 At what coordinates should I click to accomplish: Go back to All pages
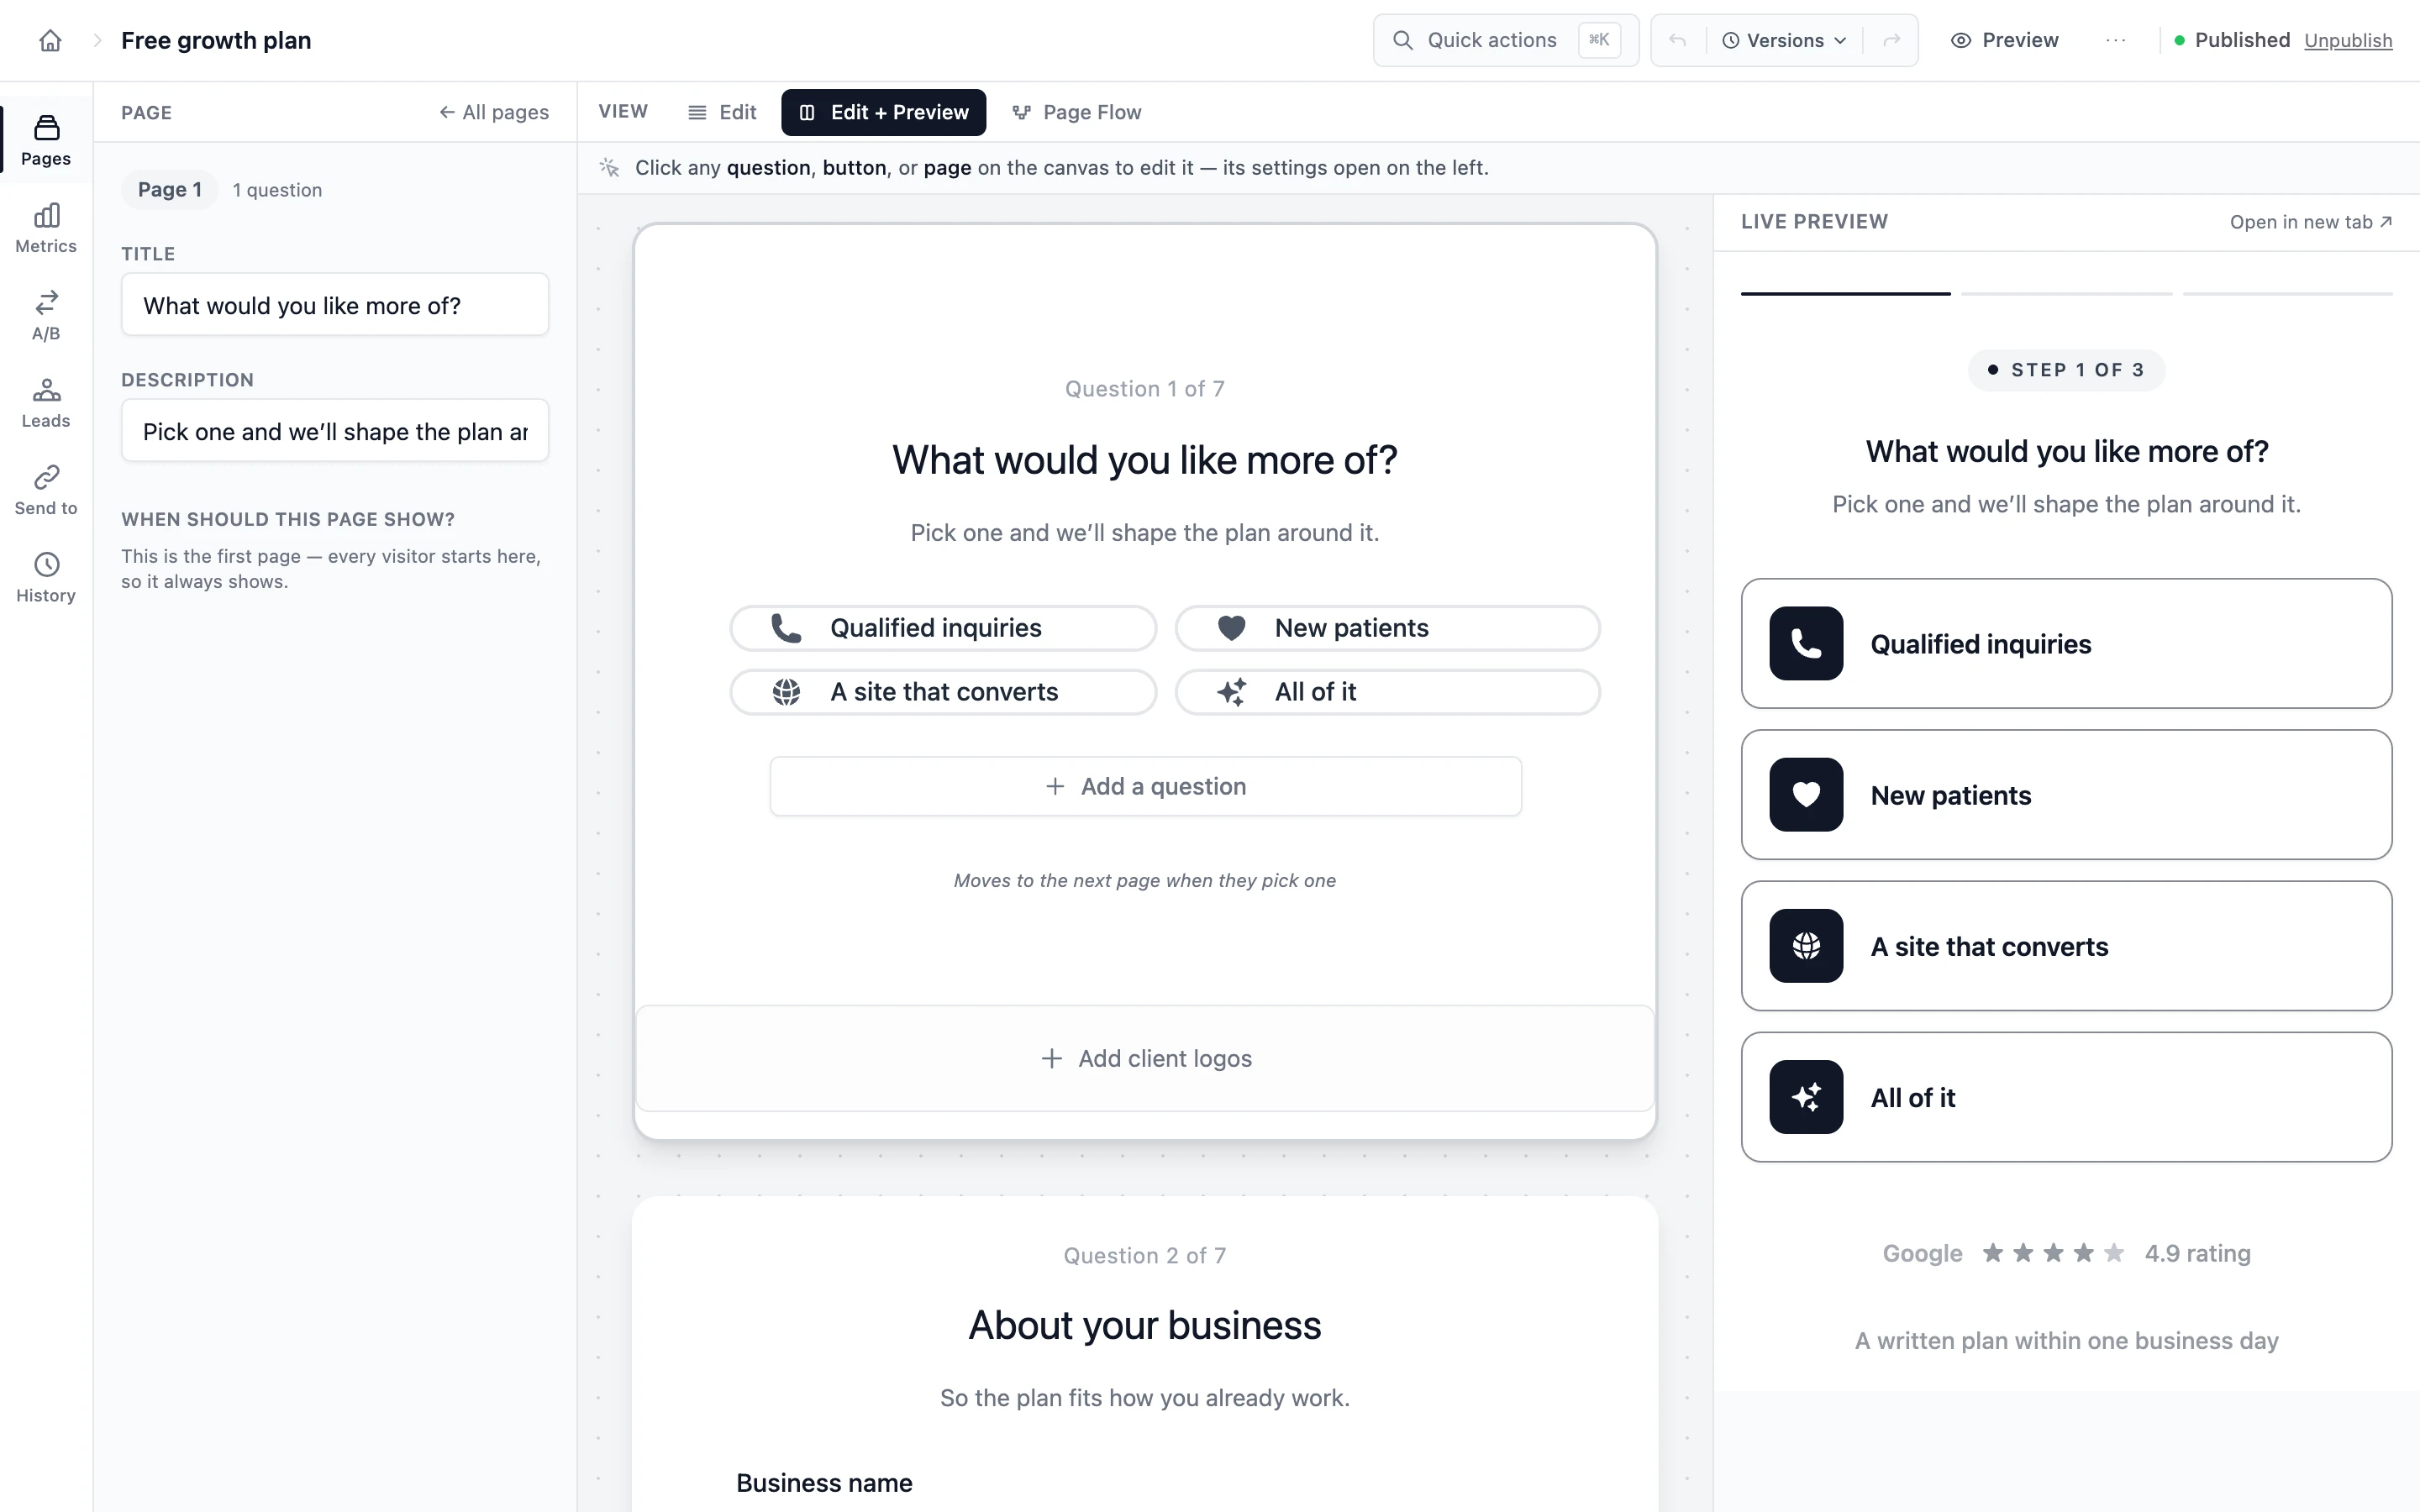tap(494, 112)
